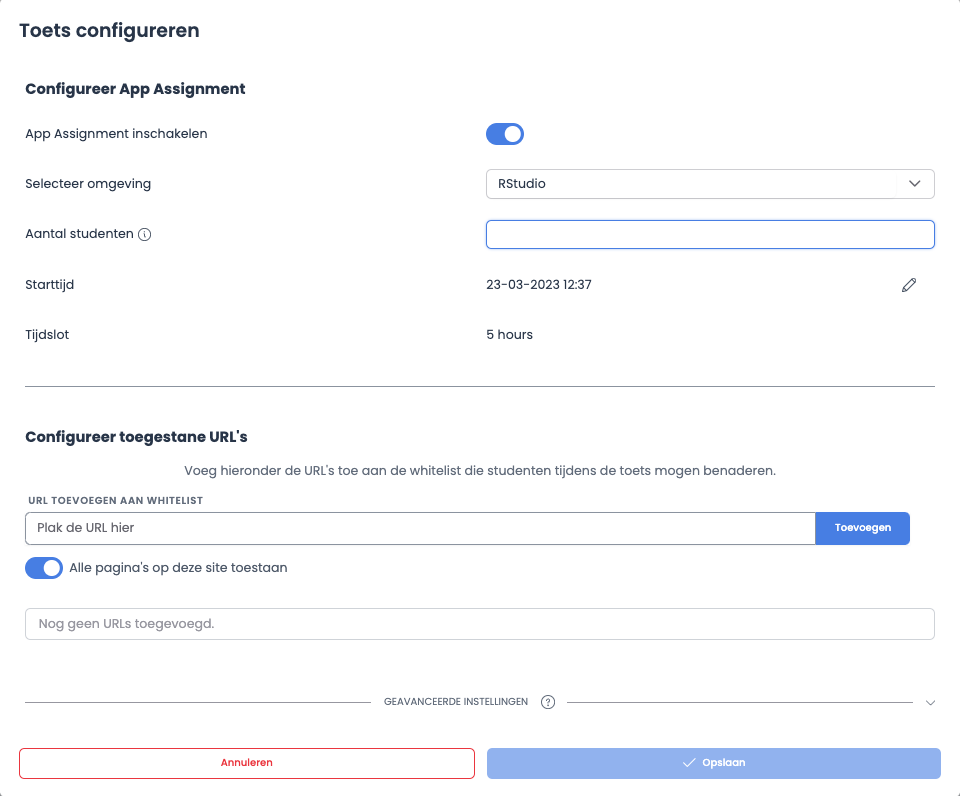Click the info icon next to Aantal studenten

(x=146, y=234)
